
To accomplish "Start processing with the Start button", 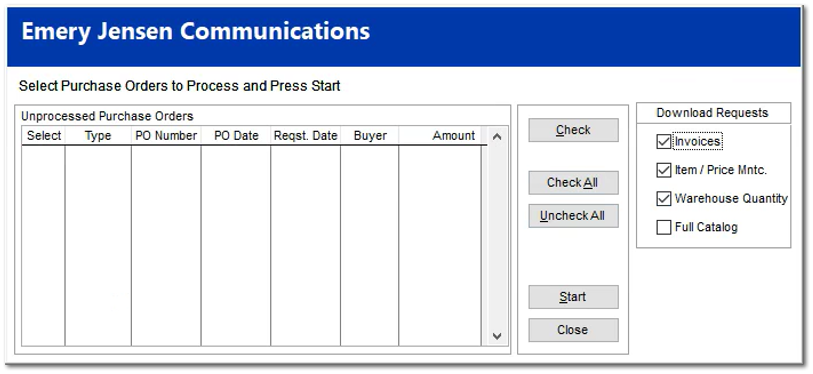I will 573,297.
